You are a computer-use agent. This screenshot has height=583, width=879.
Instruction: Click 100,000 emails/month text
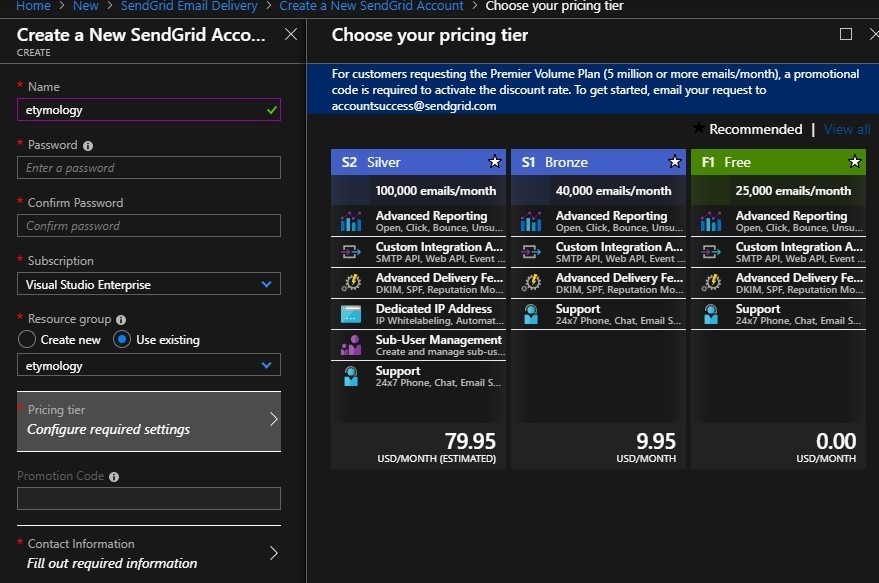click(436, 191)
